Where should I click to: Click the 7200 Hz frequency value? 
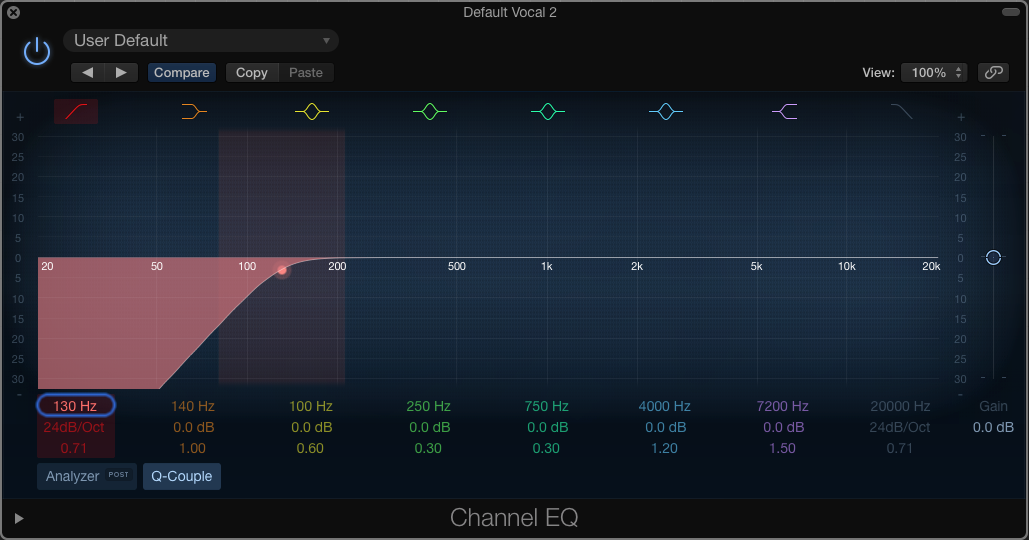pyautogui.click(x=782, y=406)
